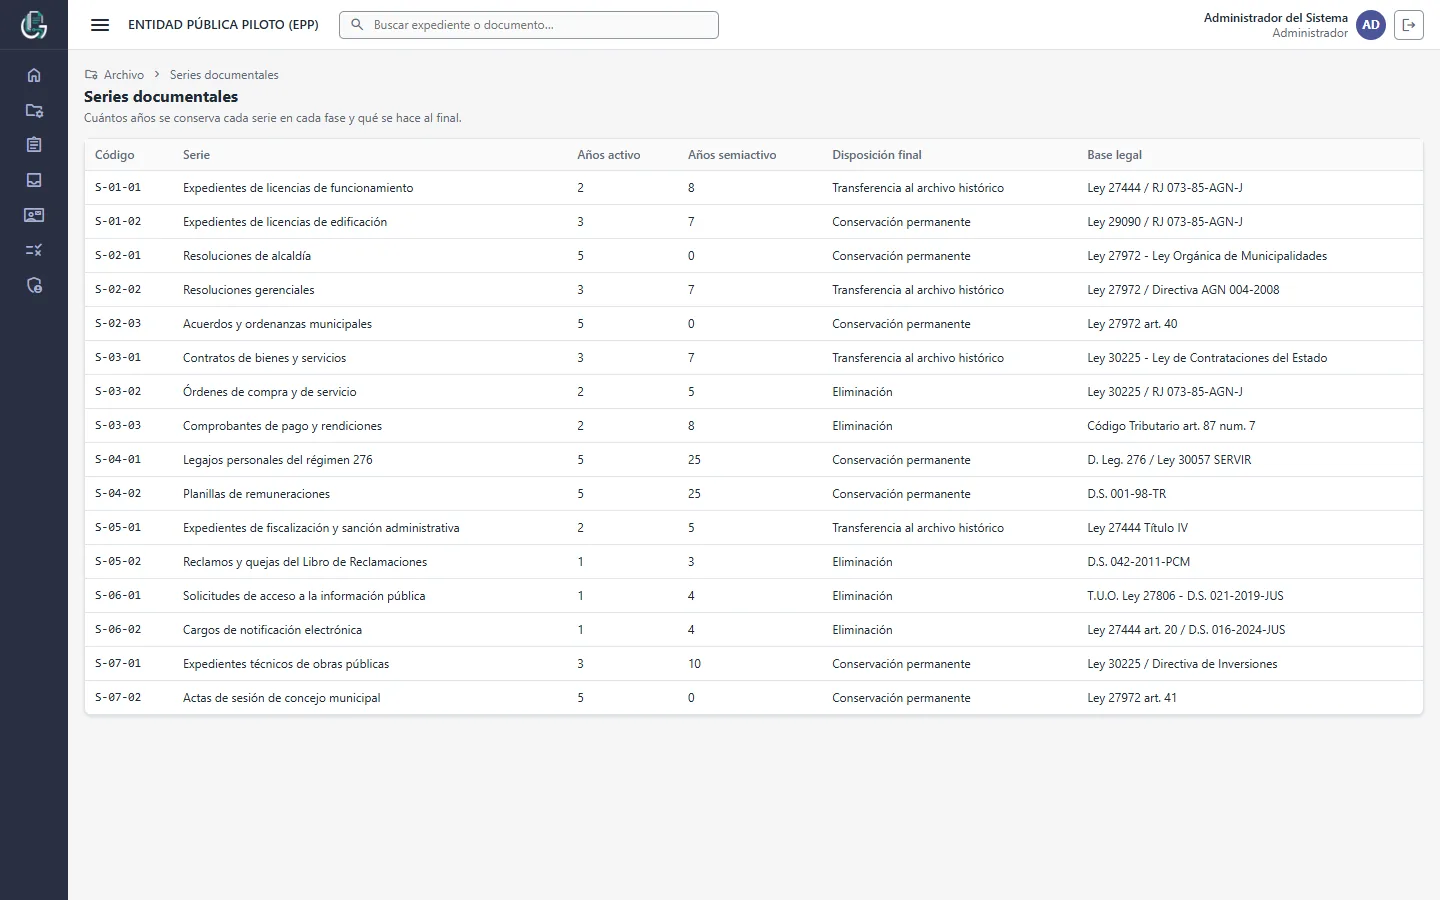1440x900 pixels.
Task: Open the contact card sidebar icon
Action: 34,215
